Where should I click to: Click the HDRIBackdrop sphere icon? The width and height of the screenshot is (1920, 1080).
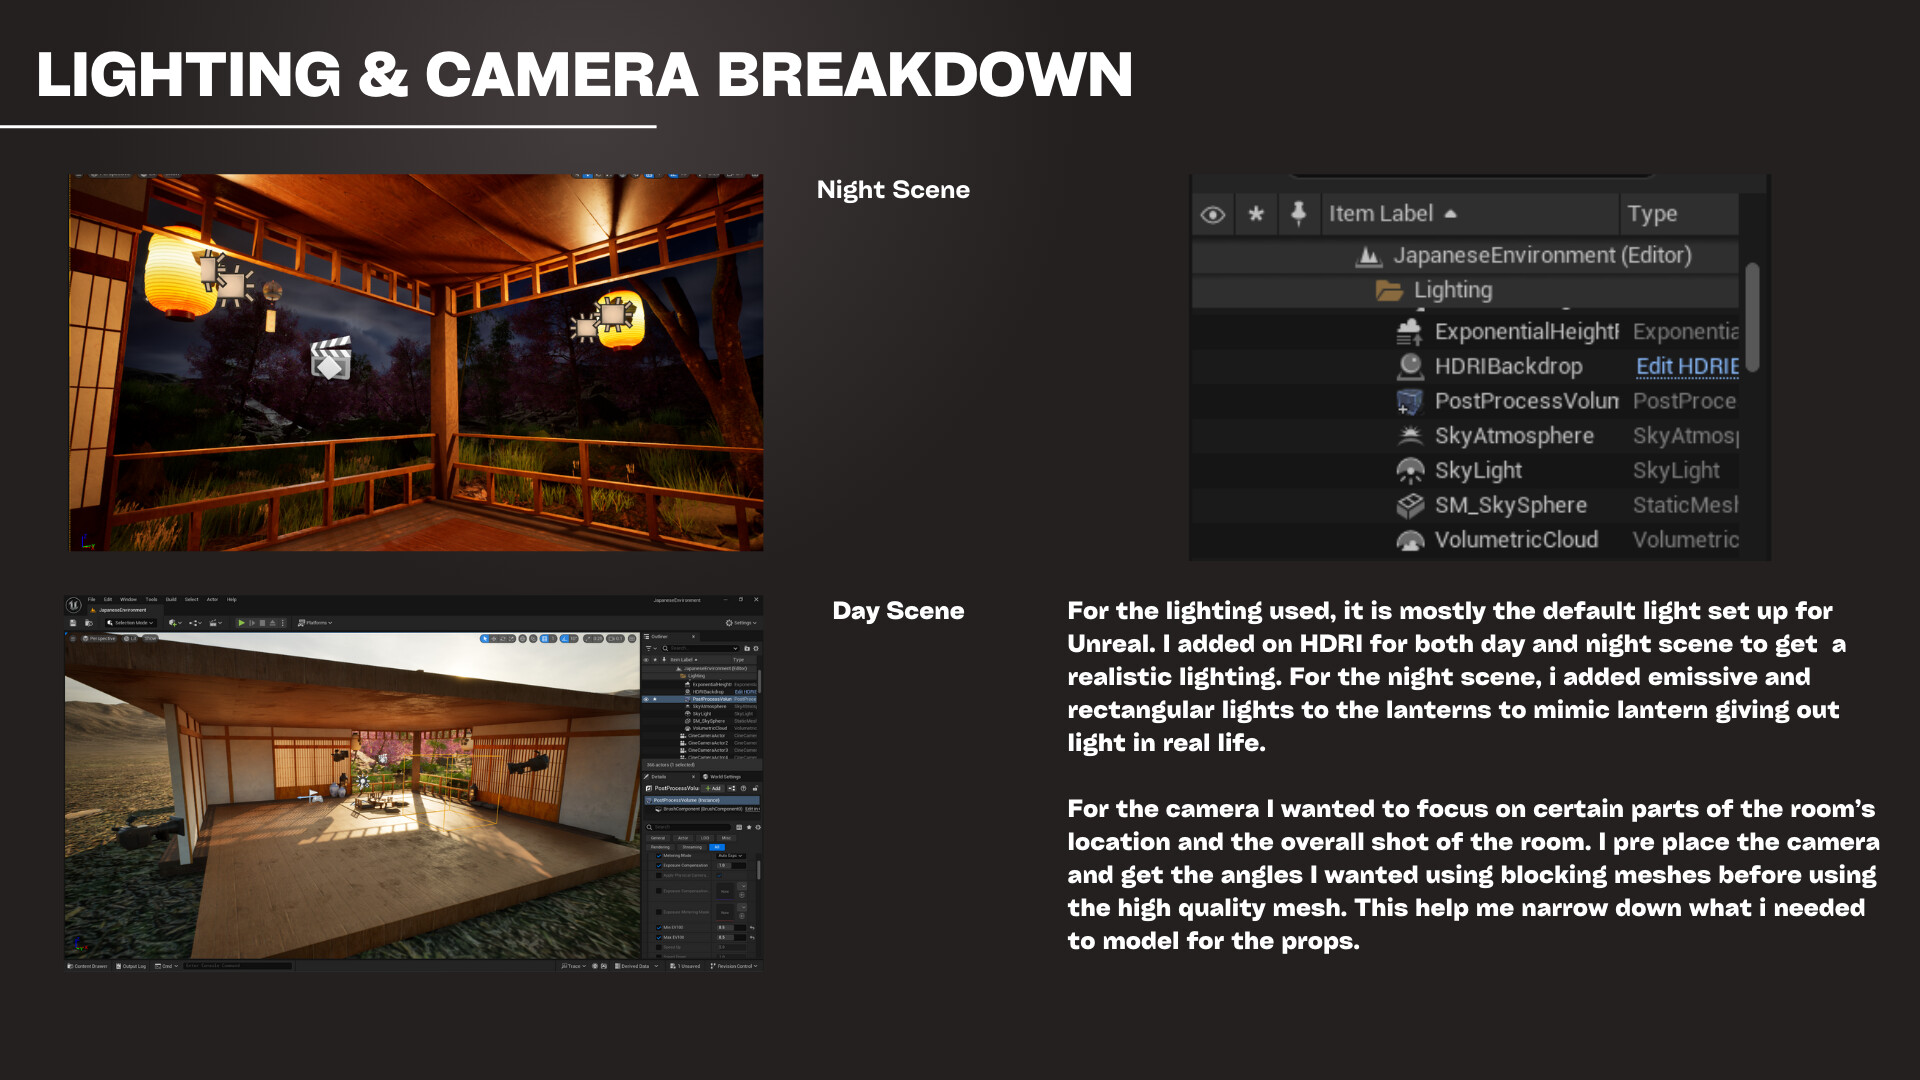[x=1410, y=366]
